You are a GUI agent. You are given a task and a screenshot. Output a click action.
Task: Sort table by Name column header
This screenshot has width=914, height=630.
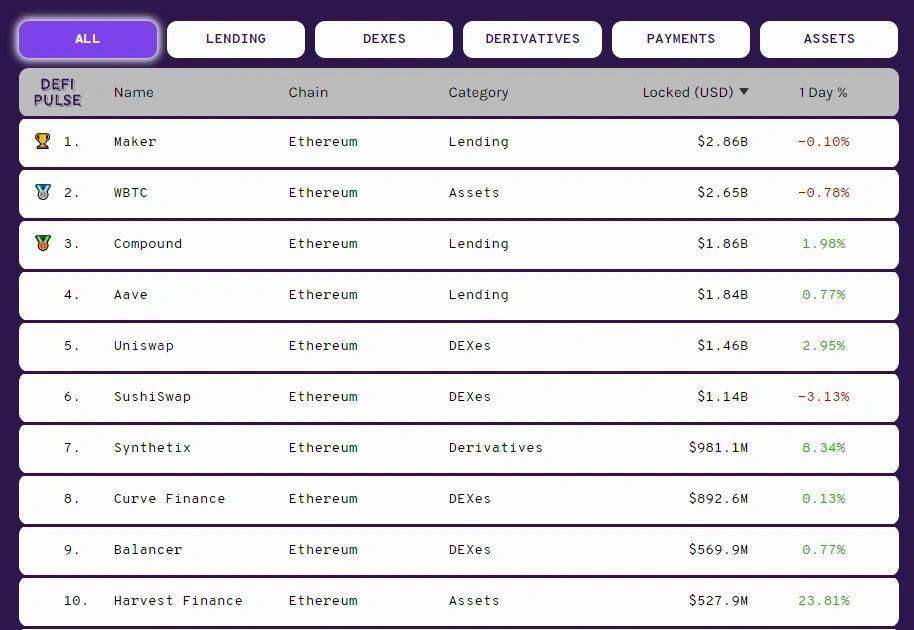pyautogui.click(x=133, y=93)
